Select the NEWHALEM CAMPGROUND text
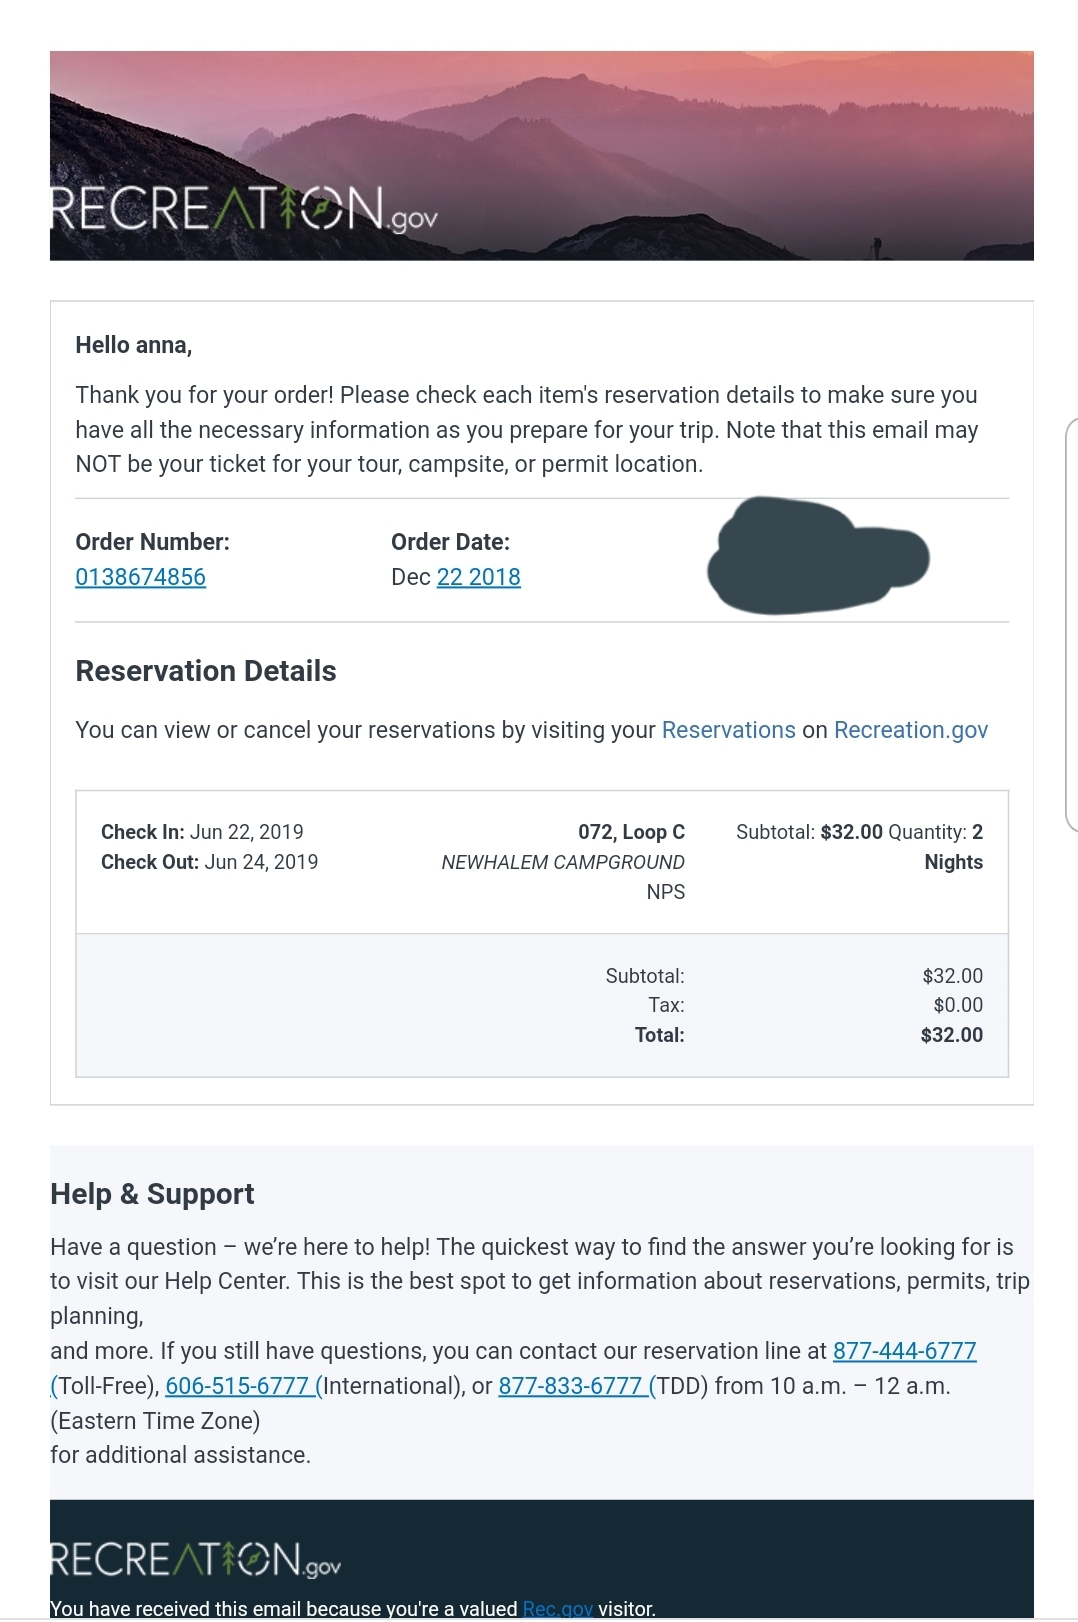The height and width of the screenshot is (1622, 1078). pyautogui.click(x=563, y=862)
